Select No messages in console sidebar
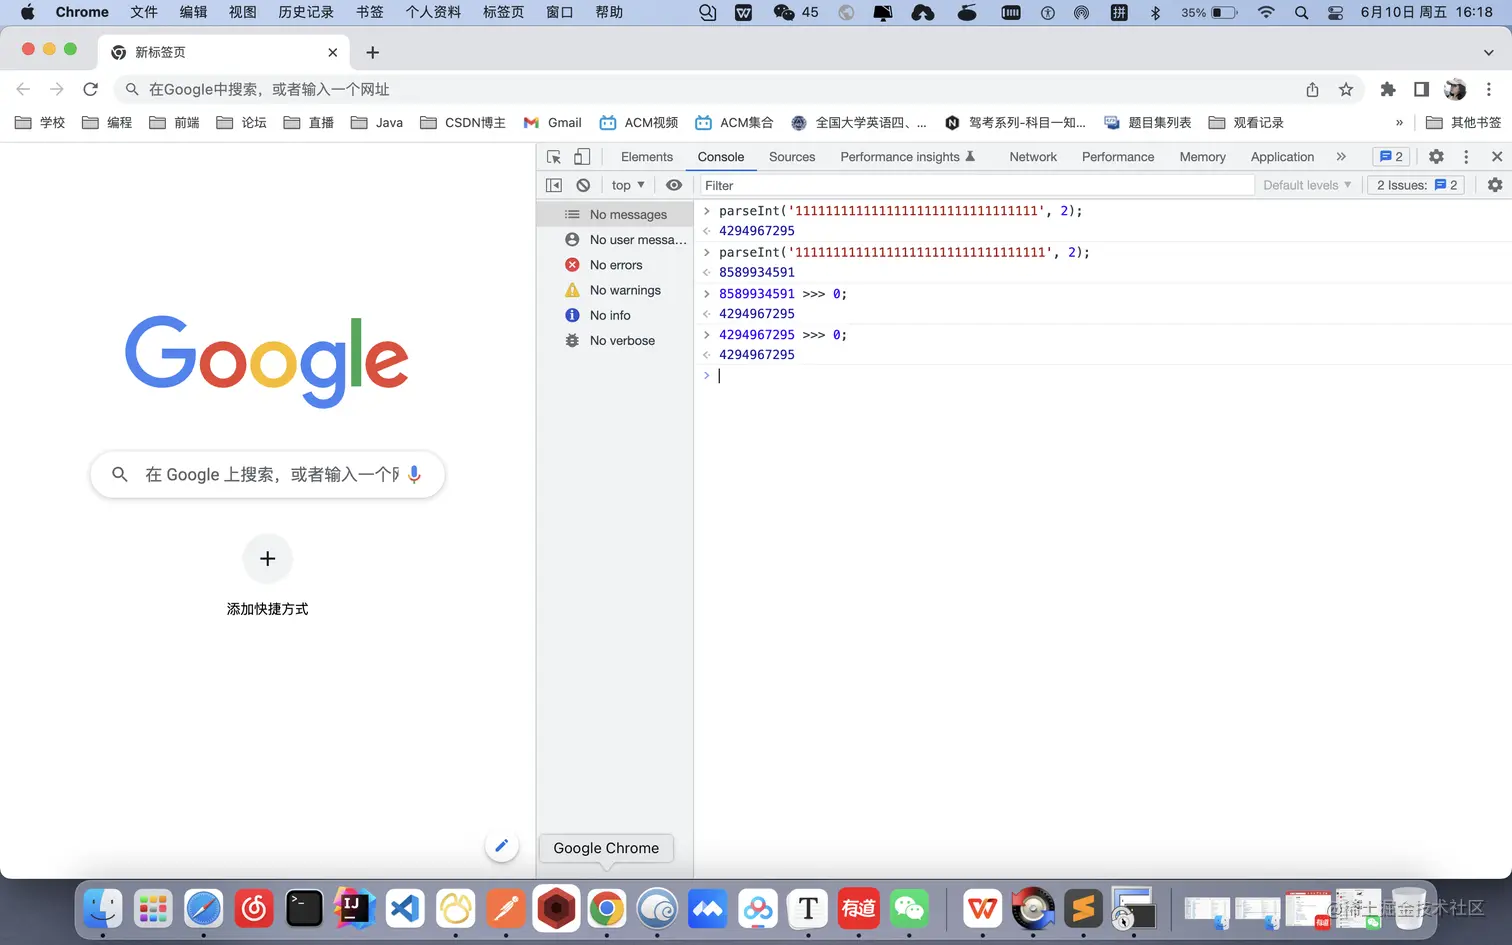The image size is (1512, 945). pos(615,214)
